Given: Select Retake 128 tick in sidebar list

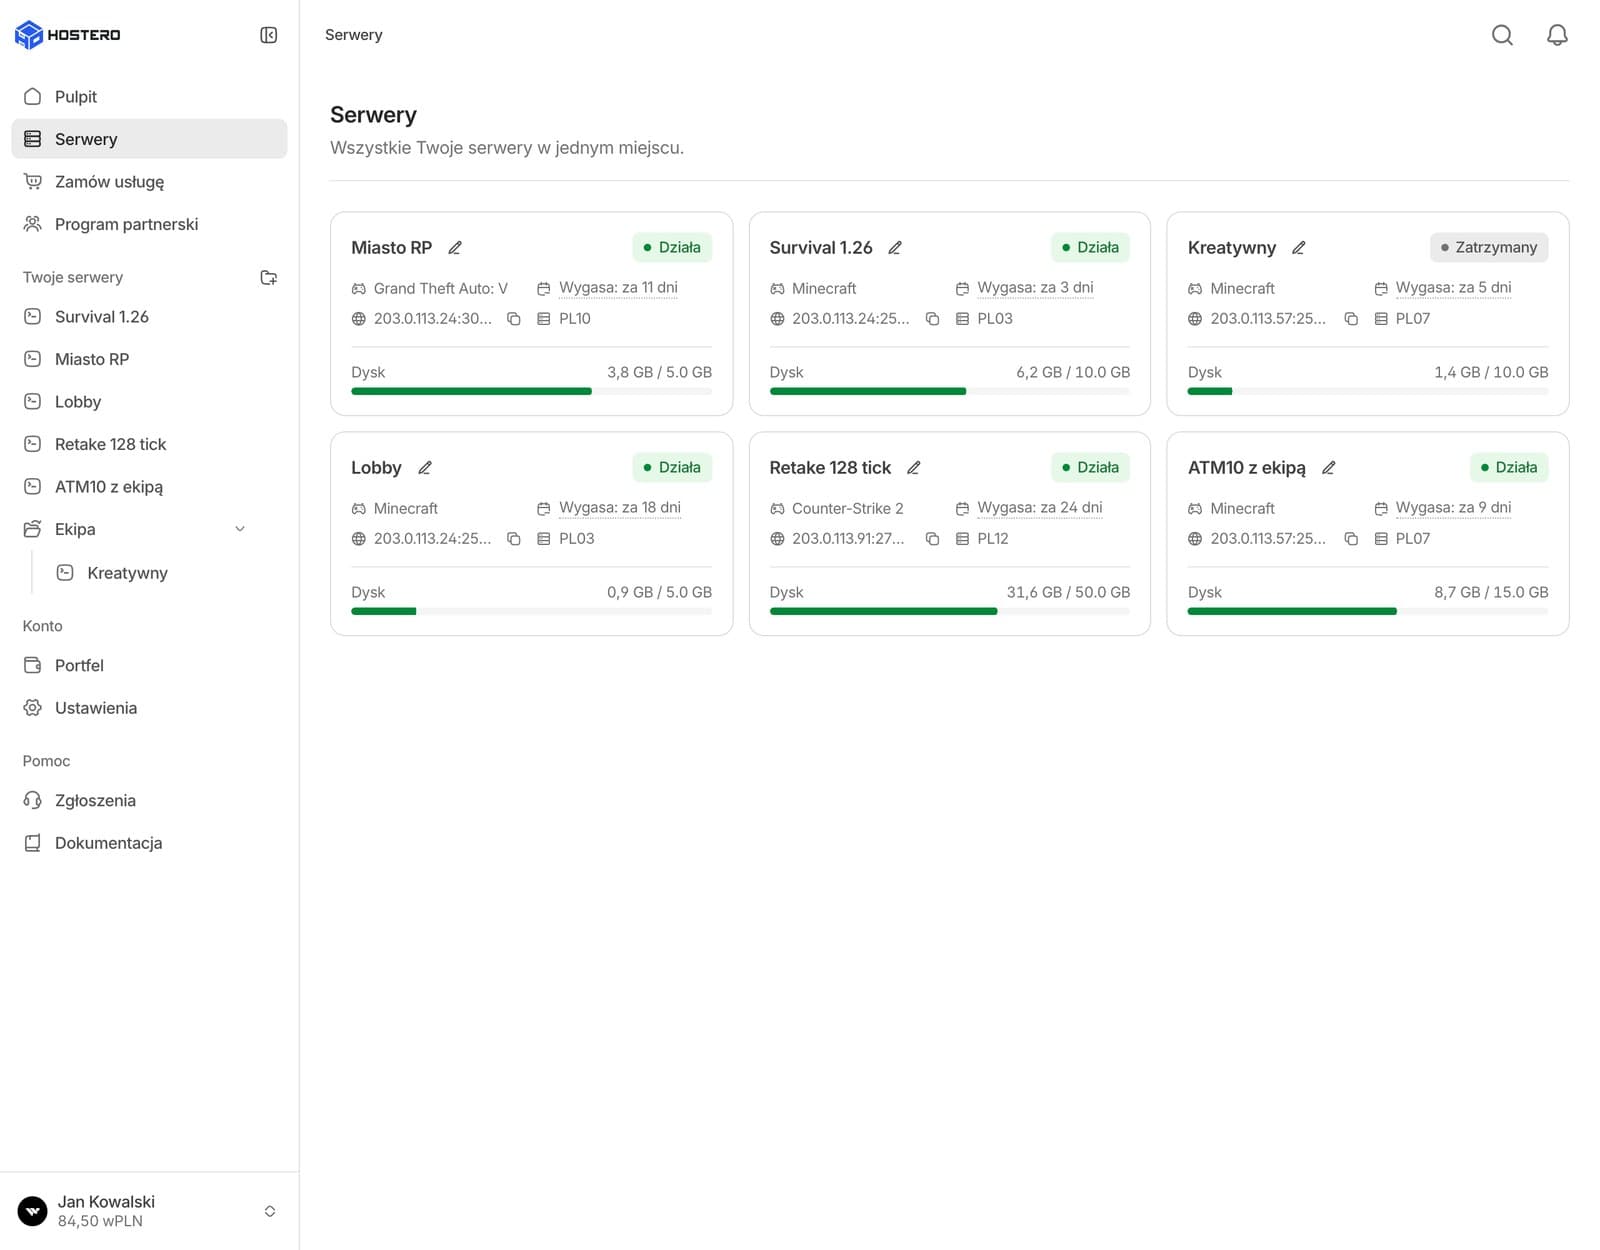Looking at the screenshot, I should pos(149,444).
